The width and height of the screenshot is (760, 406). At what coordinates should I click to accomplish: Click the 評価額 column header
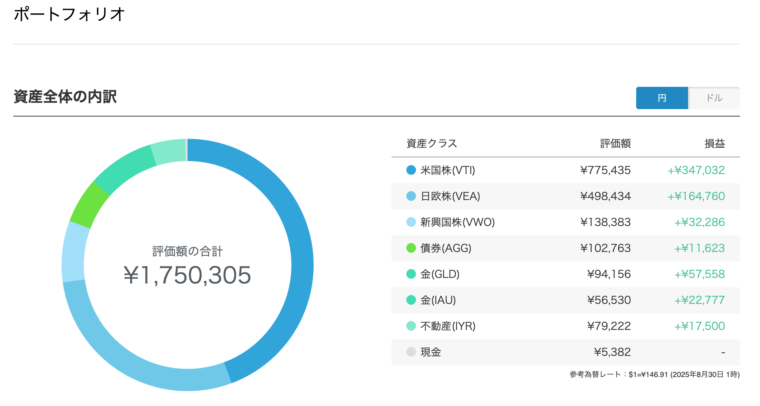click(x=616, y=143)
